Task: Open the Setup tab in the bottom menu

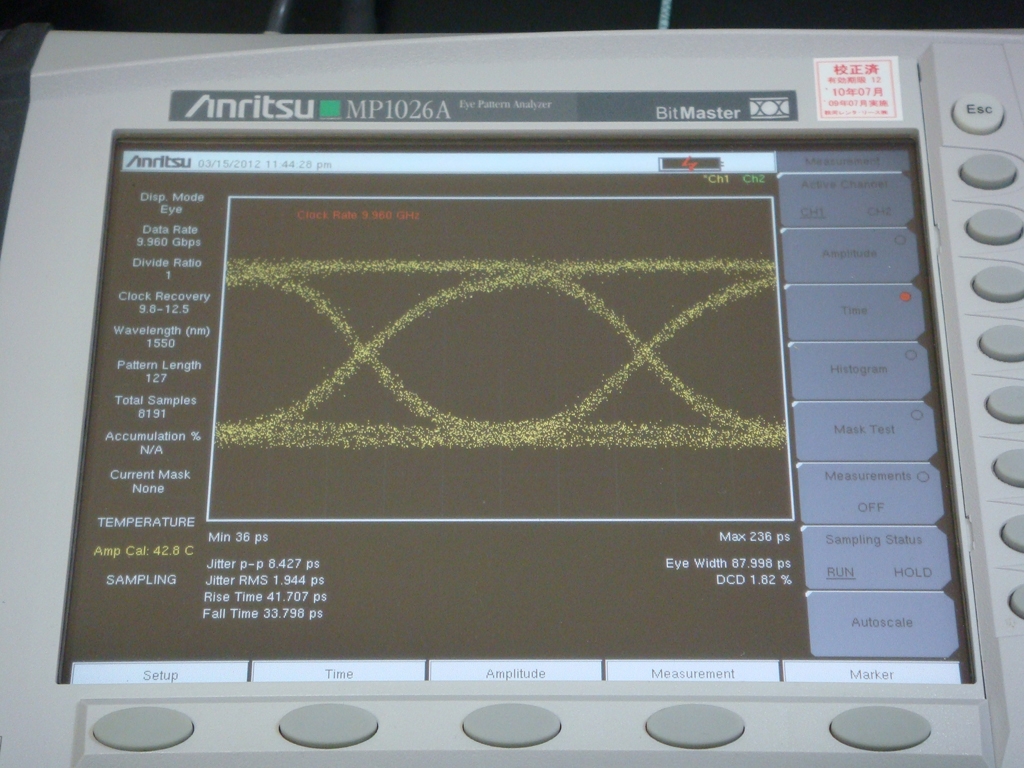Action: pos(160,675)
